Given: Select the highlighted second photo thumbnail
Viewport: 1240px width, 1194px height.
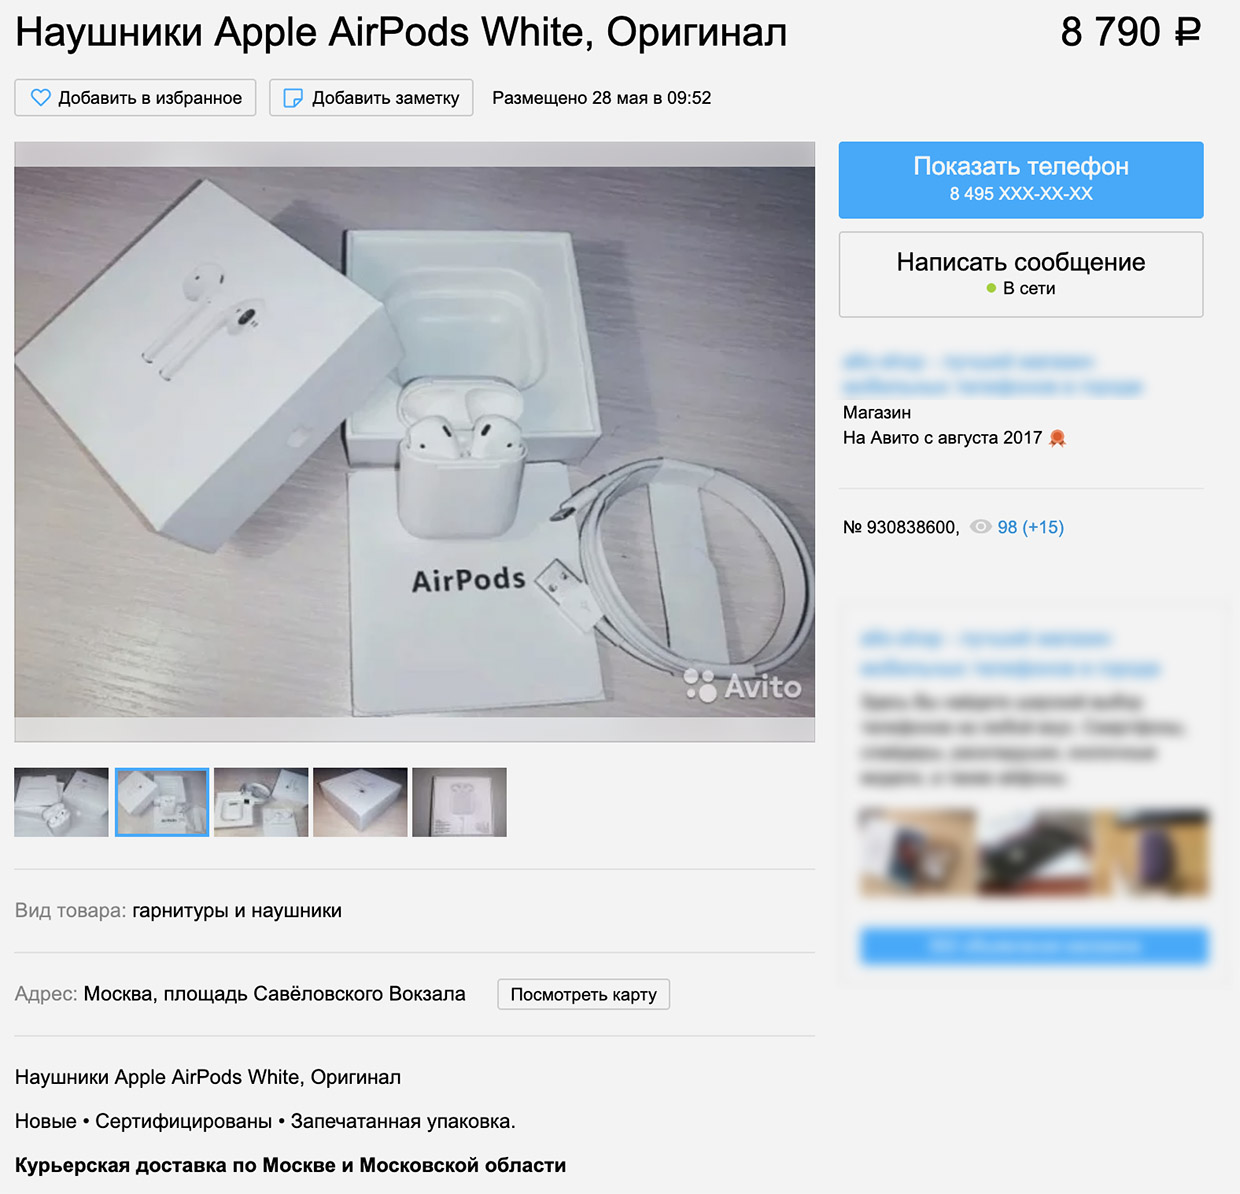Looking at the screenshot, I should pyautogui.click(x=162, y=802).
